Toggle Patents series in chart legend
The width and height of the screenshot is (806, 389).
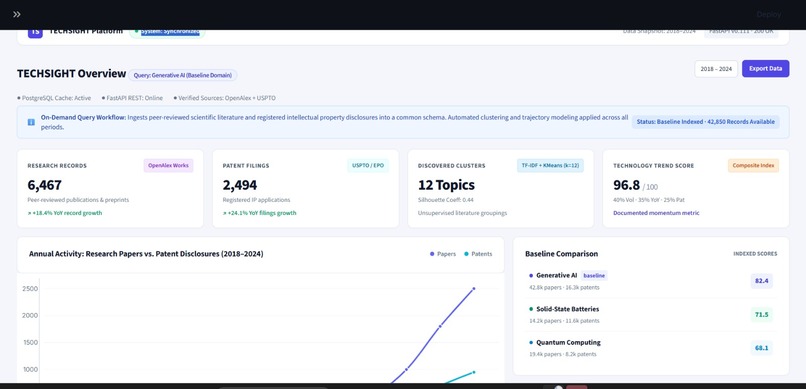coord(478,254)
